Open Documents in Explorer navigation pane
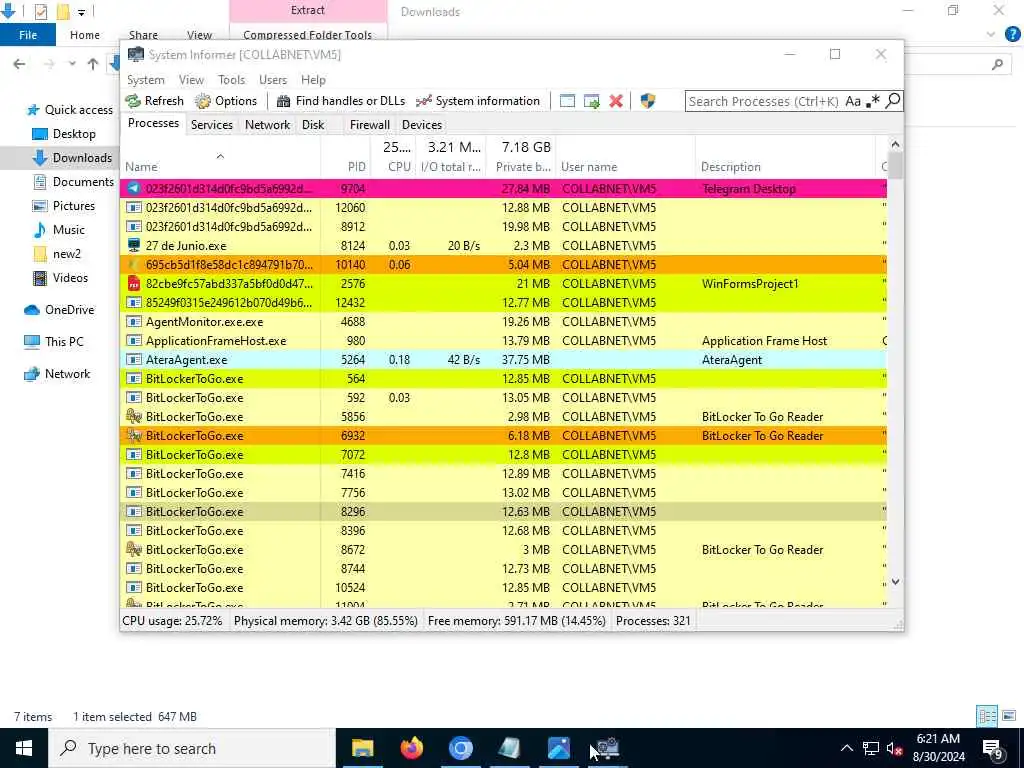The width and height of the screenshot is (1024, 768). (73, 182)
